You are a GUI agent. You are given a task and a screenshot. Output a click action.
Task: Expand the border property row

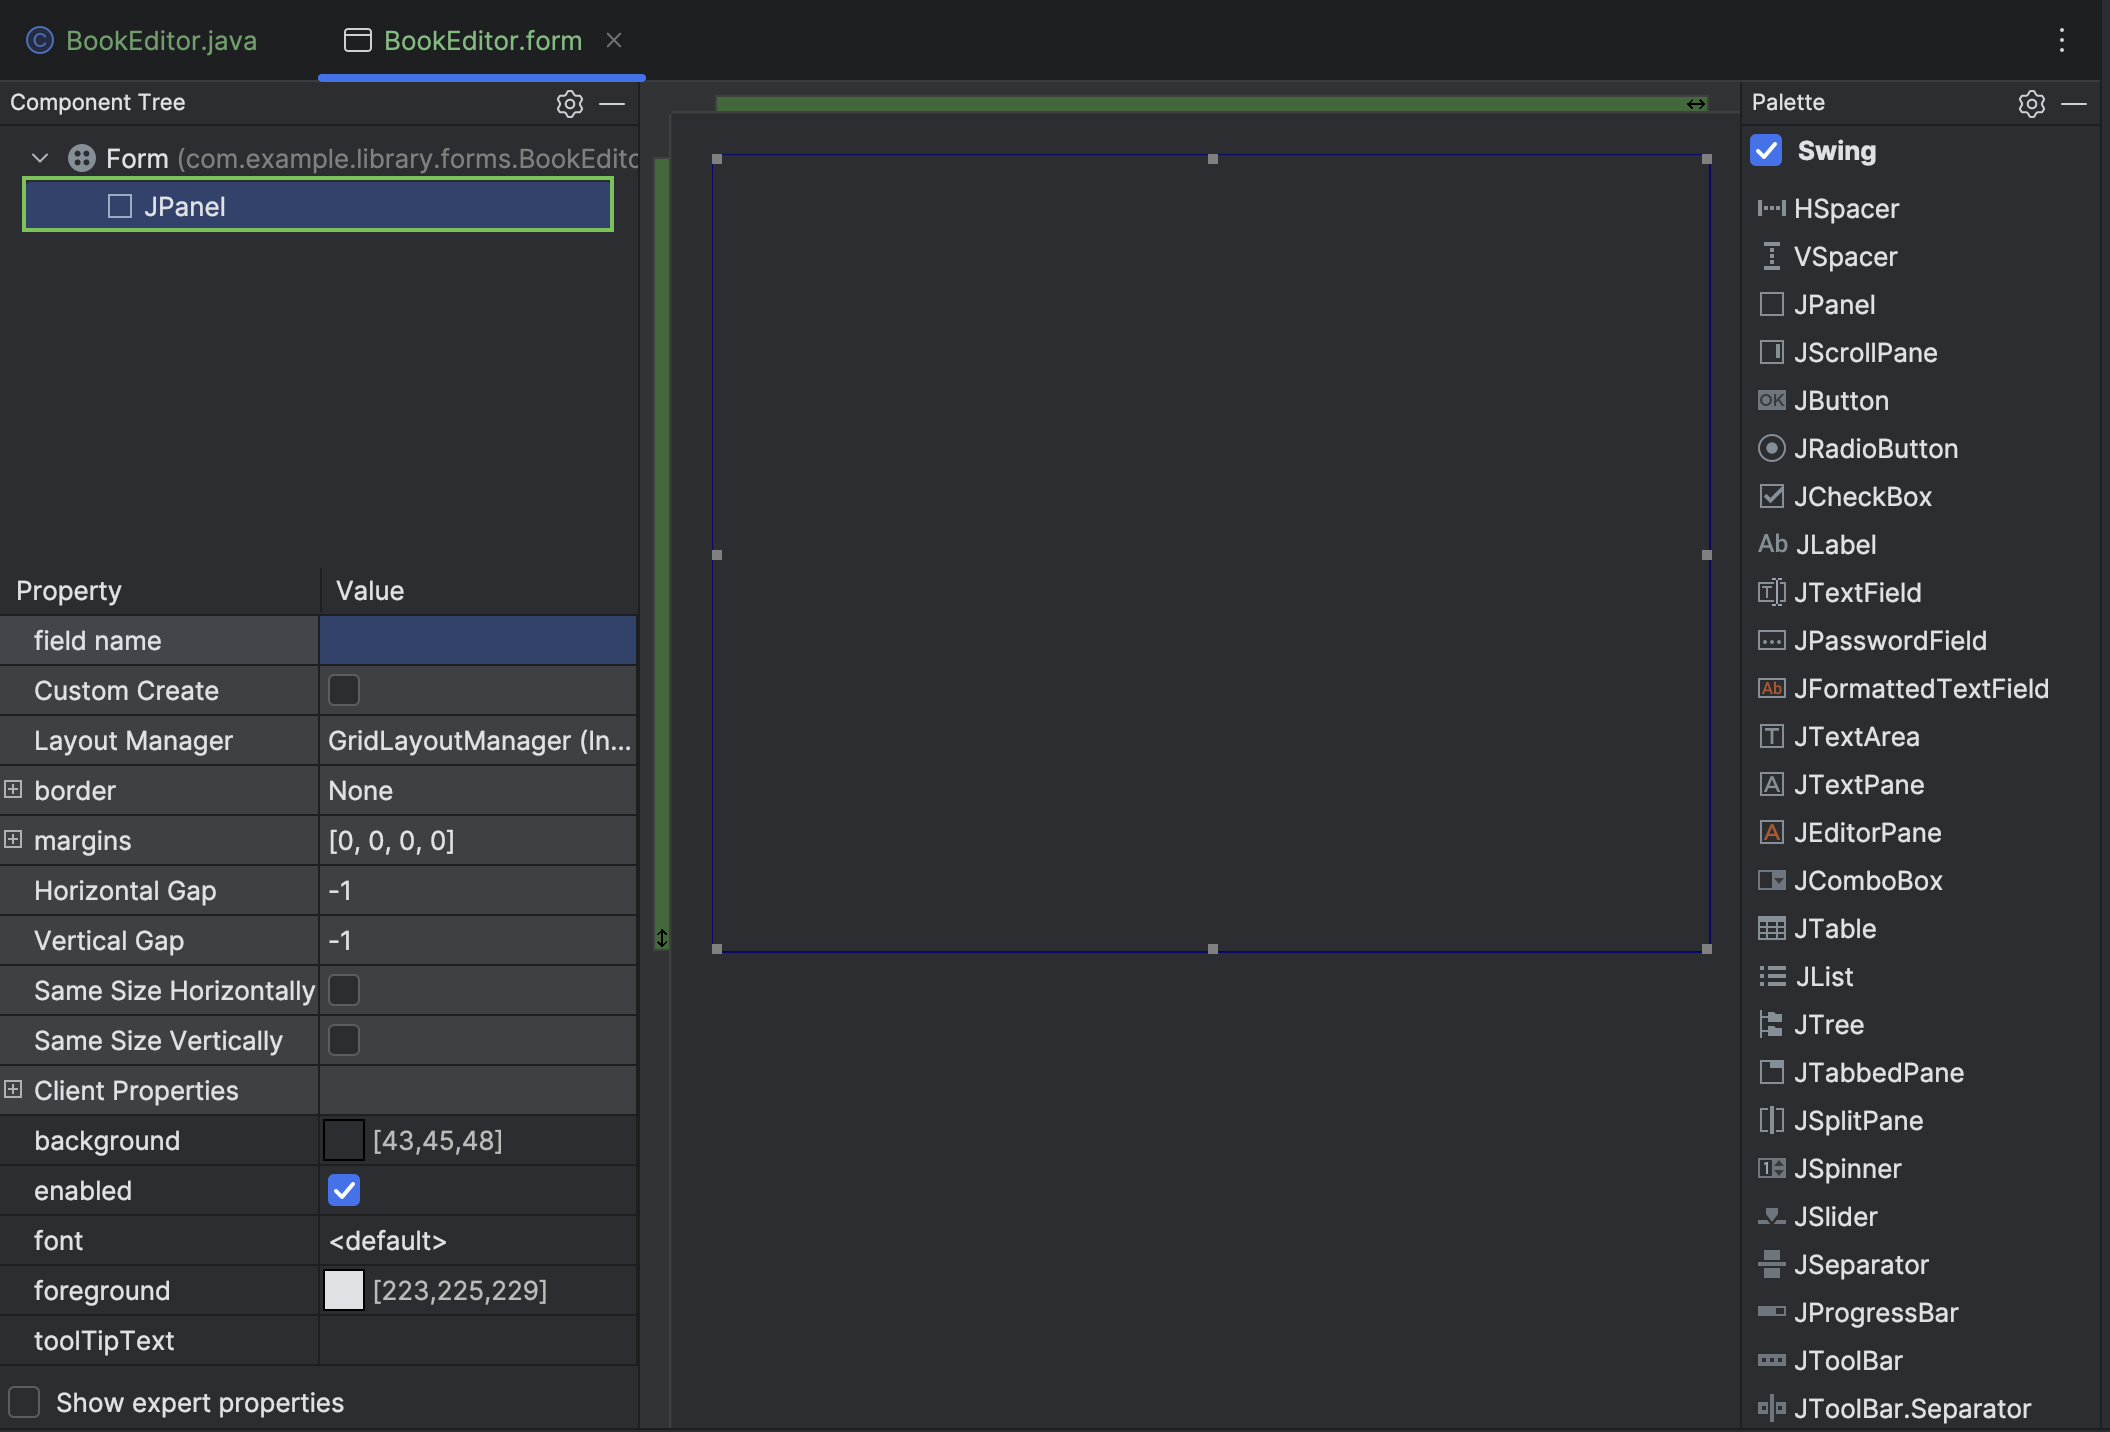[13, 790]
